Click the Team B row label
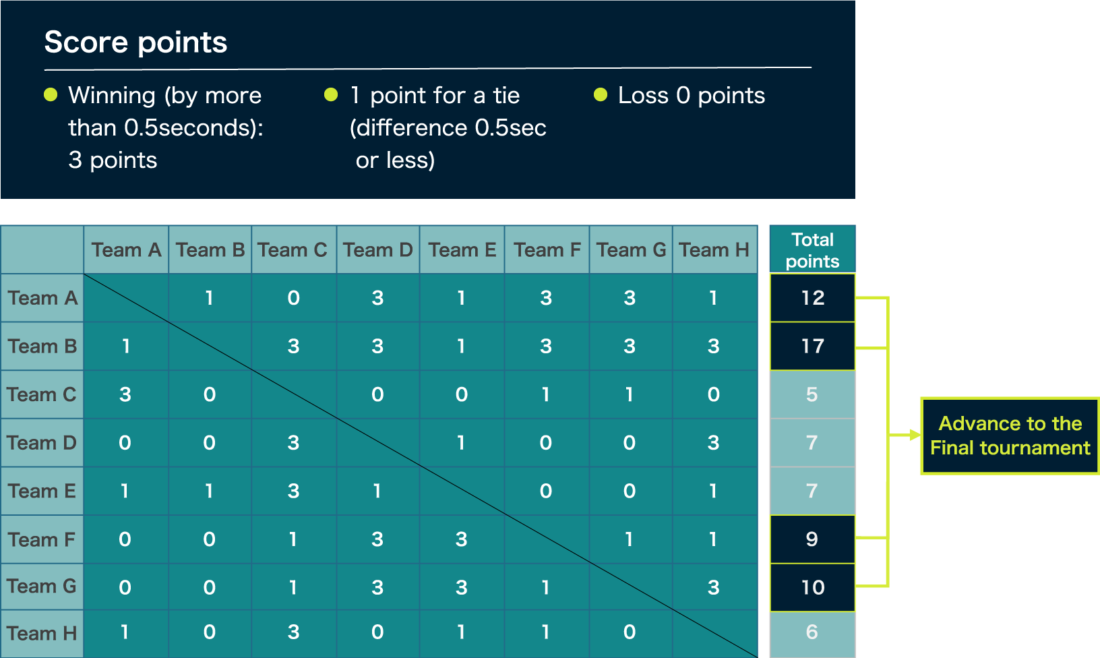 pos(42,346)
